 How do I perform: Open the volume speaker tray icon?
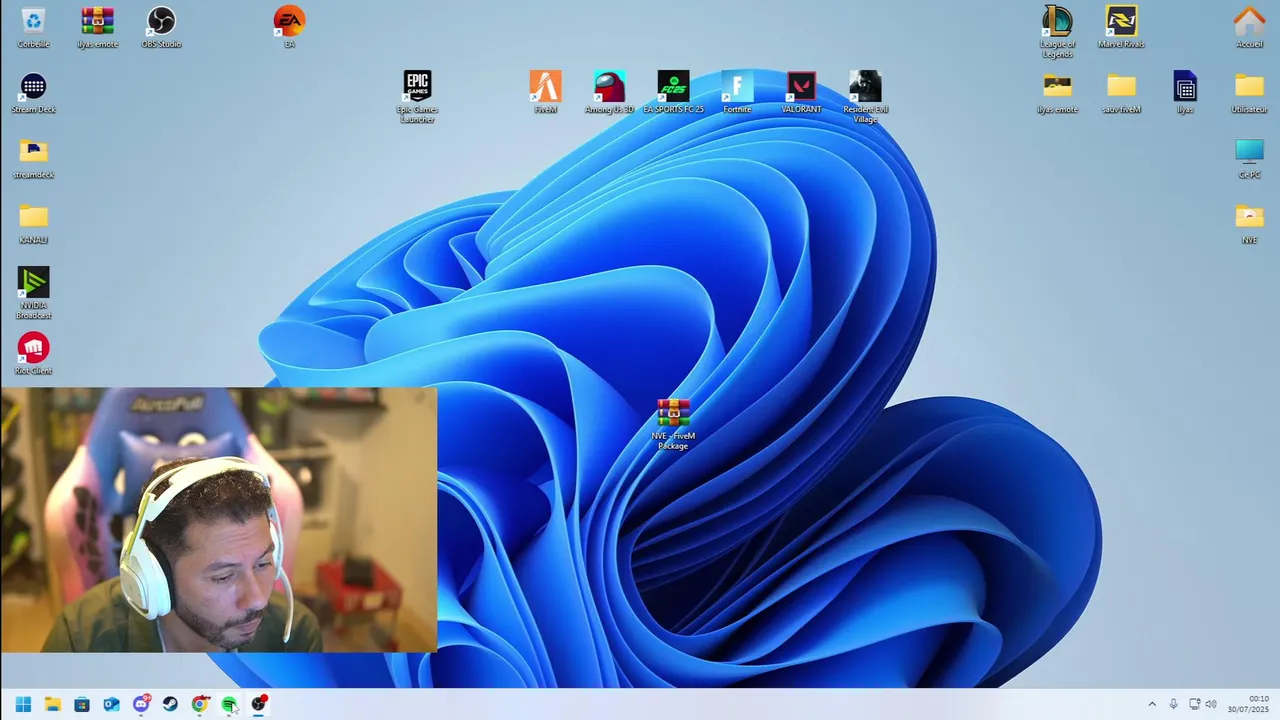click(x=1211, y=704)
